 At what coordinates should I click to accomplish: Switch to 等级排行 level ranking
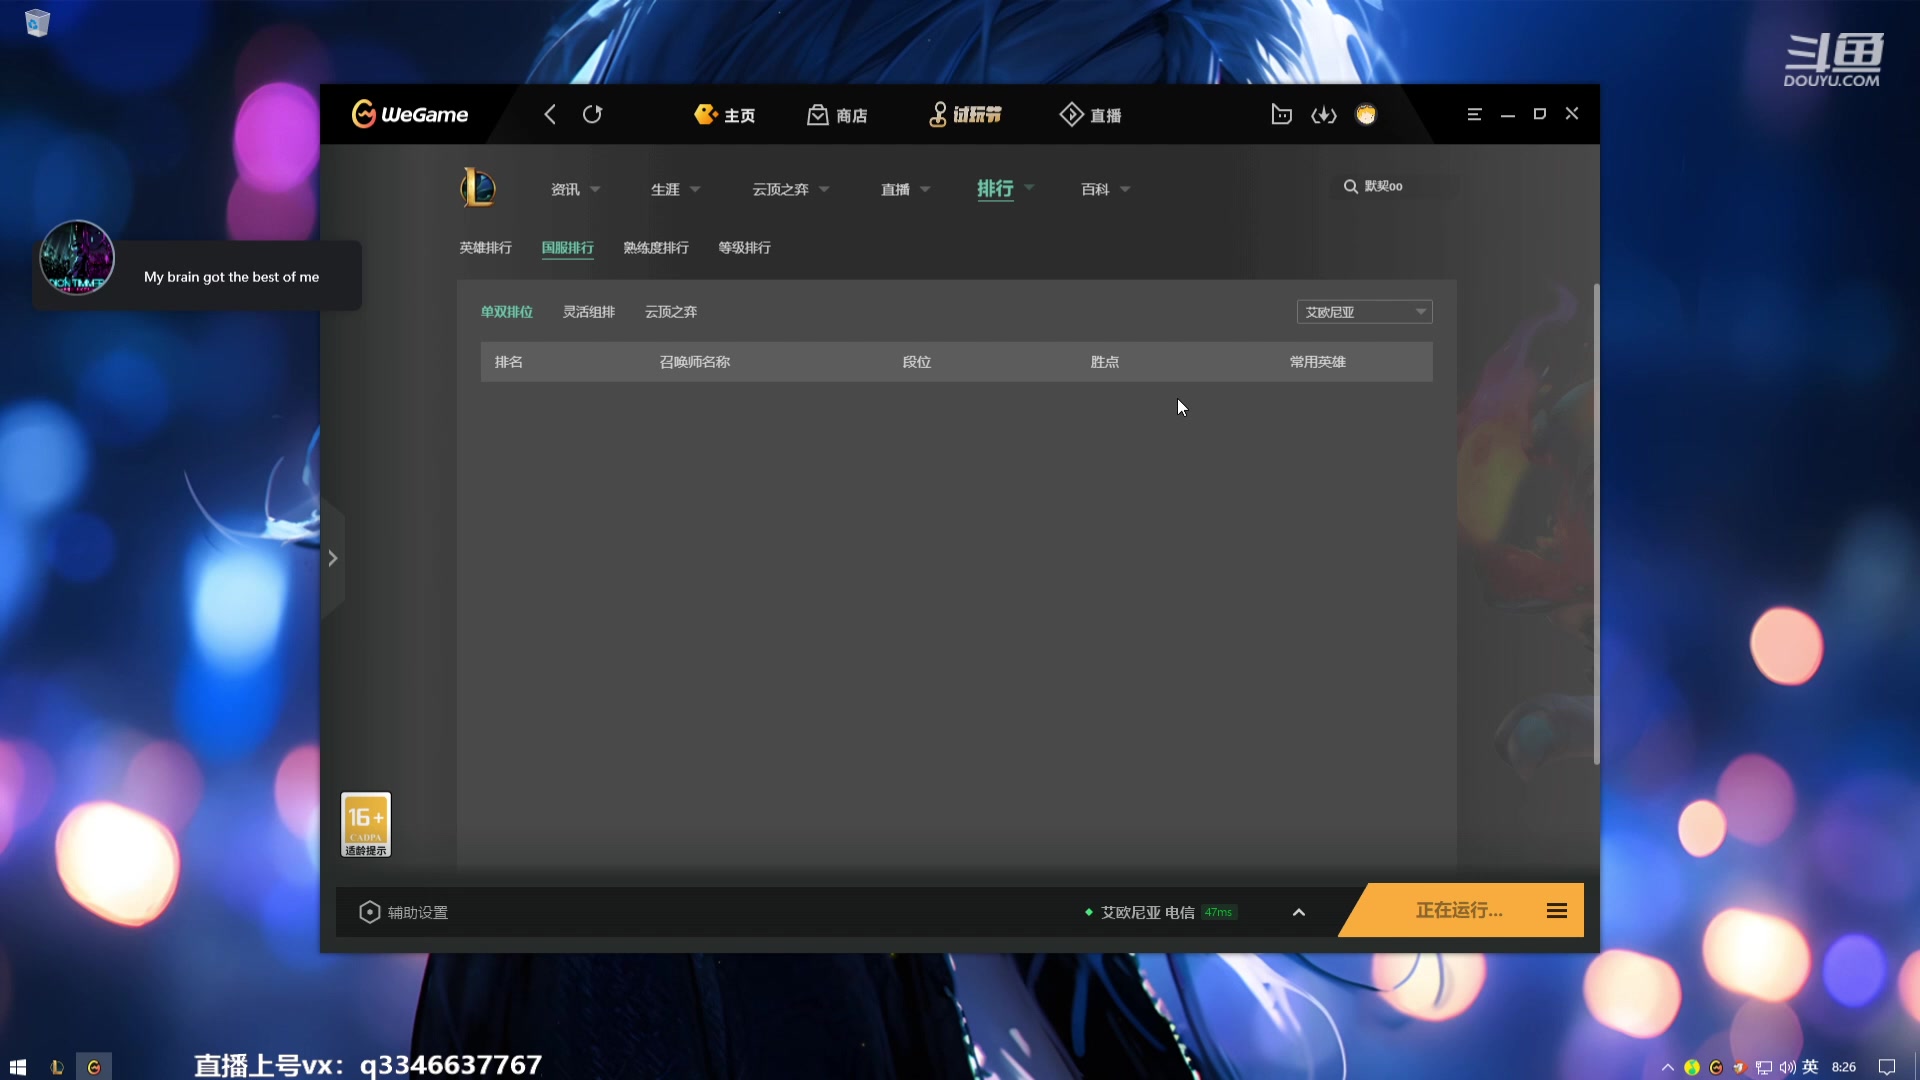click(744, 247)
